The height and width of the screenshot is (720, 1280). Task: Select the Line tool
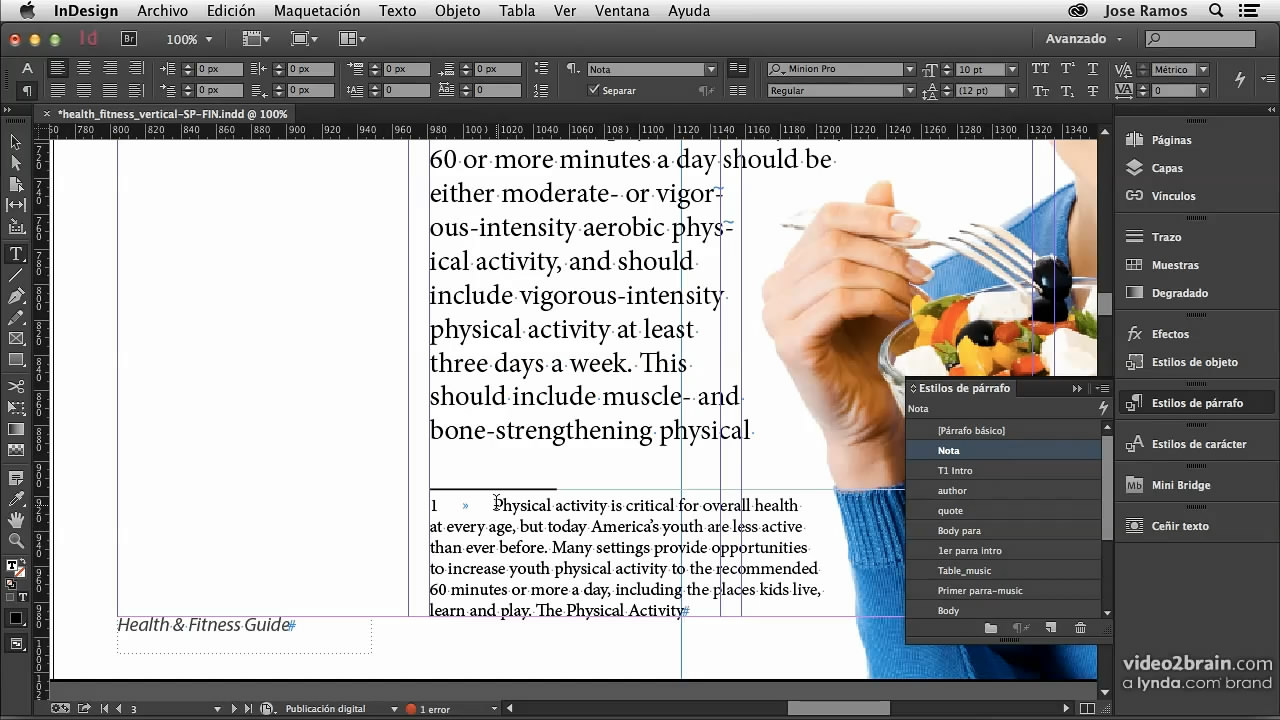[16, 275]
